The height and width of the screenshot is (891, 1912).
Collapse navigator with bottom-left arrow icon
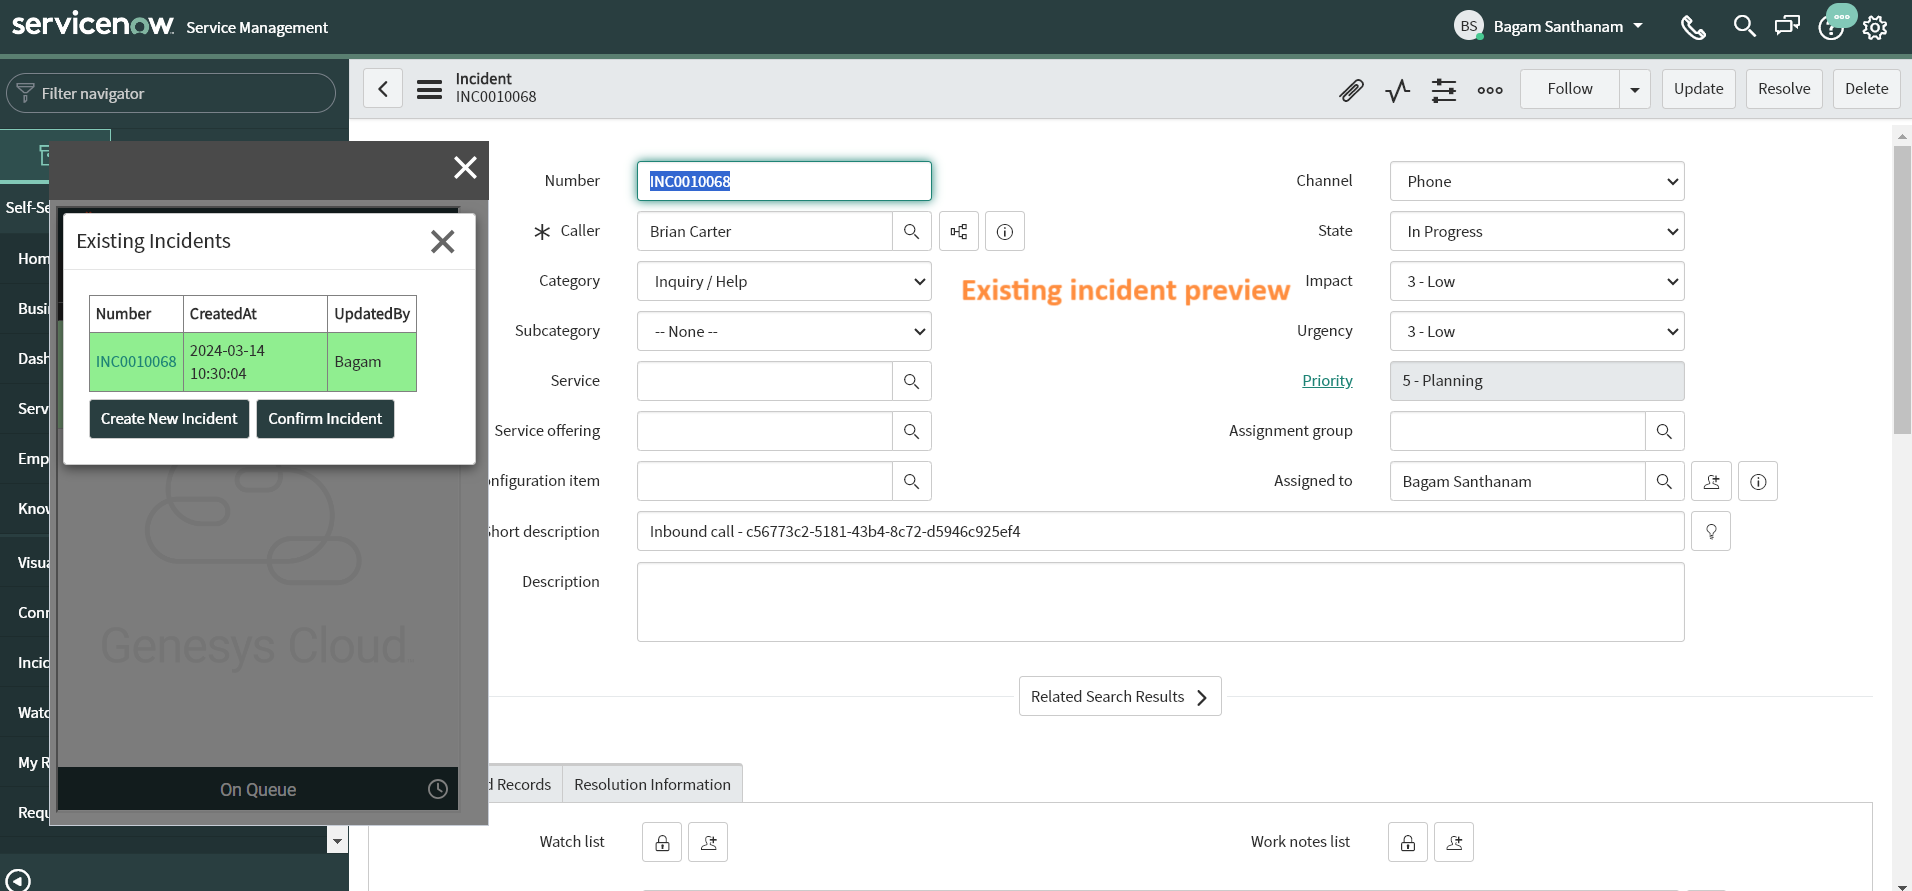point(18,881)
